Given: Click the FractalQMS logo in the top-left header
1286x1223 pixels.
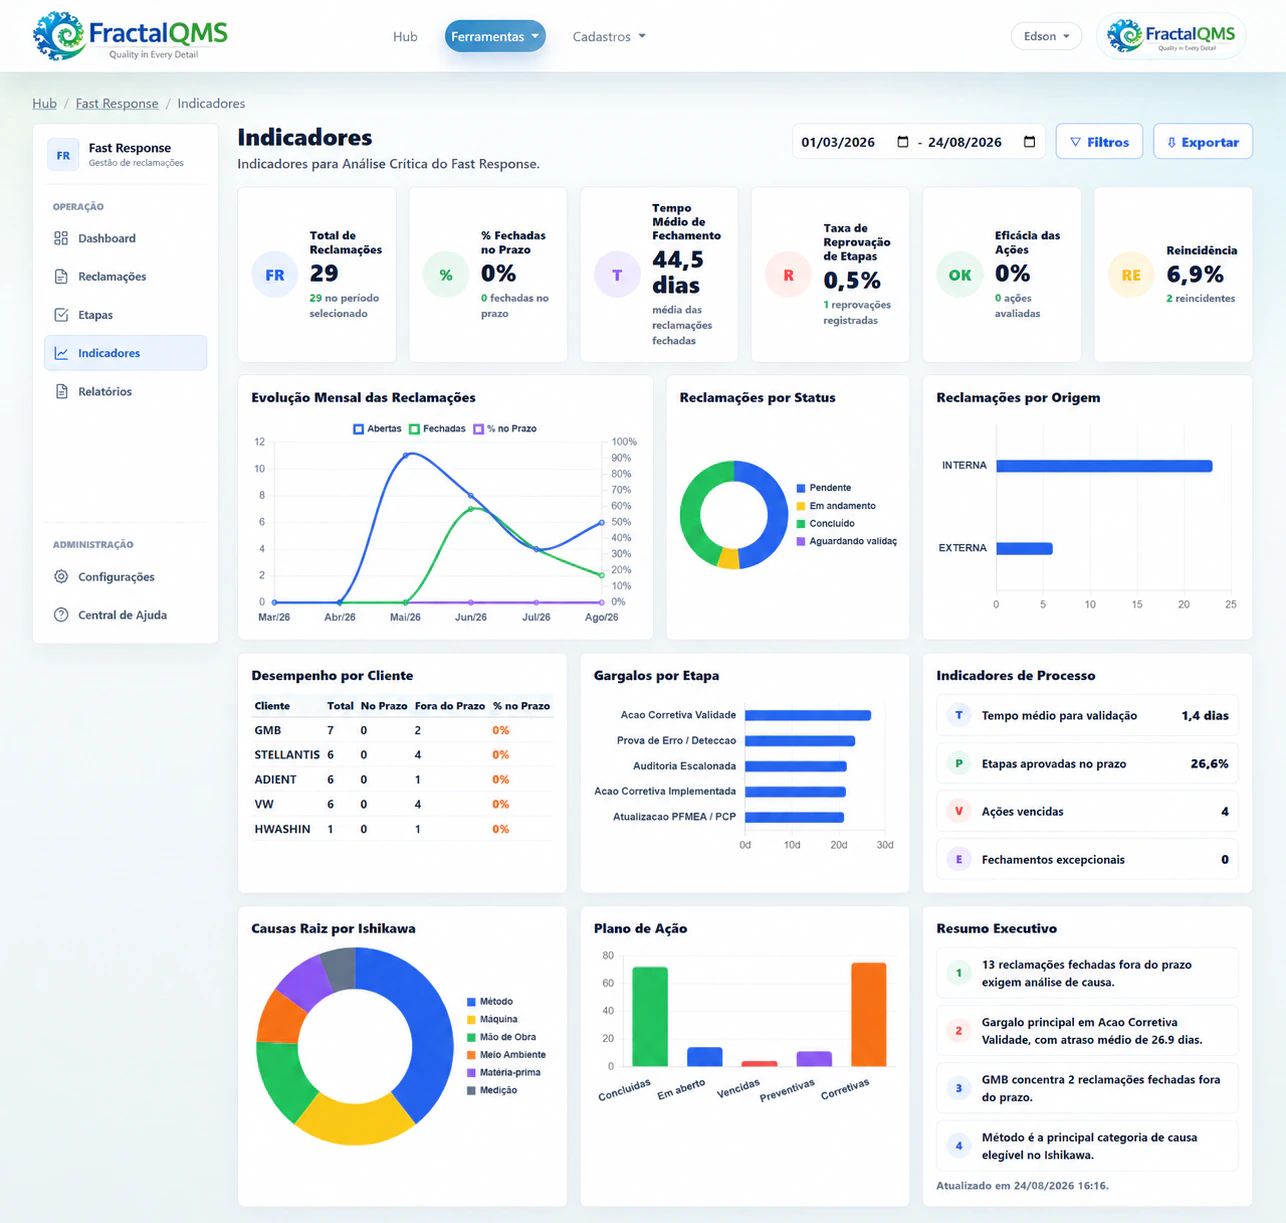Looking at the screenshot, I should tap(130, 36).
